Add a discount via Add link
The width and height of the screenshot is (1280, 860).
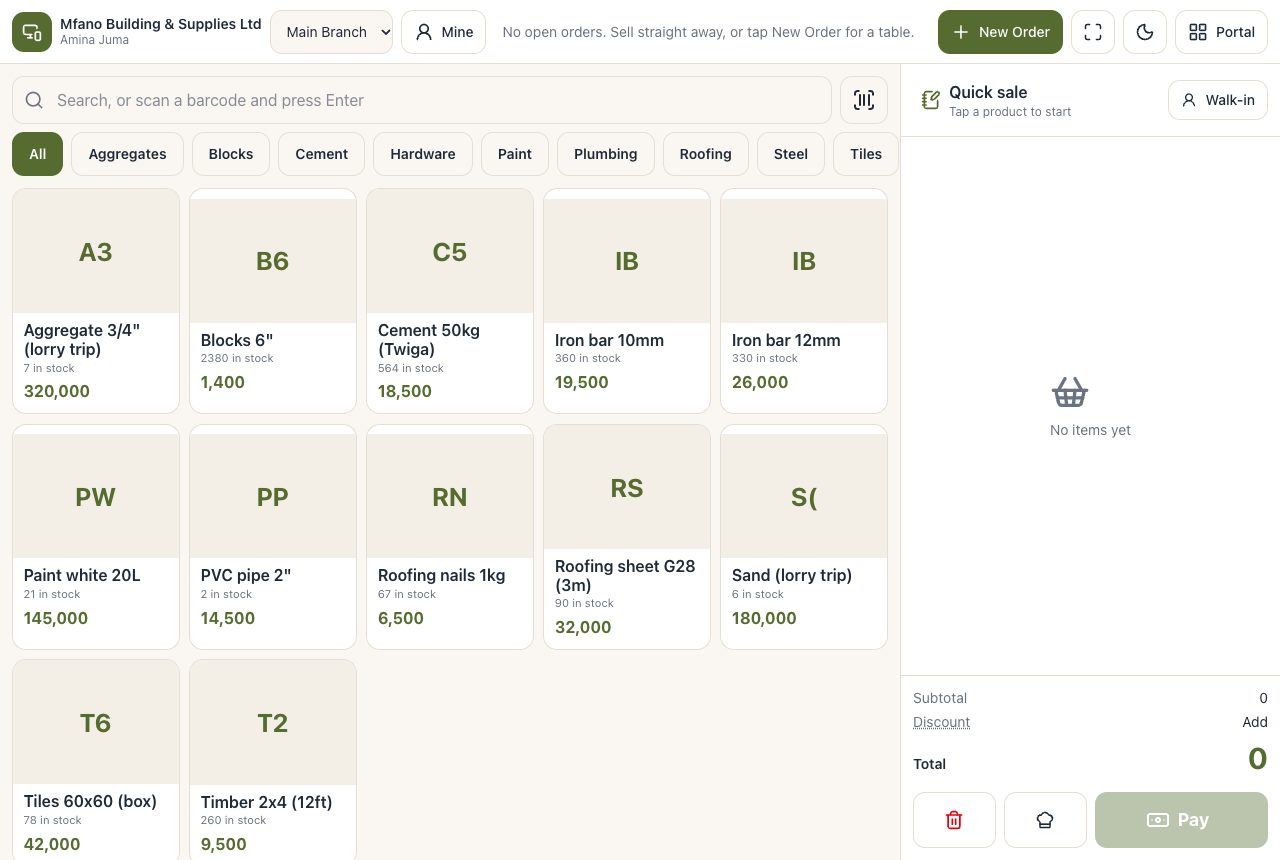(1255, 722)
